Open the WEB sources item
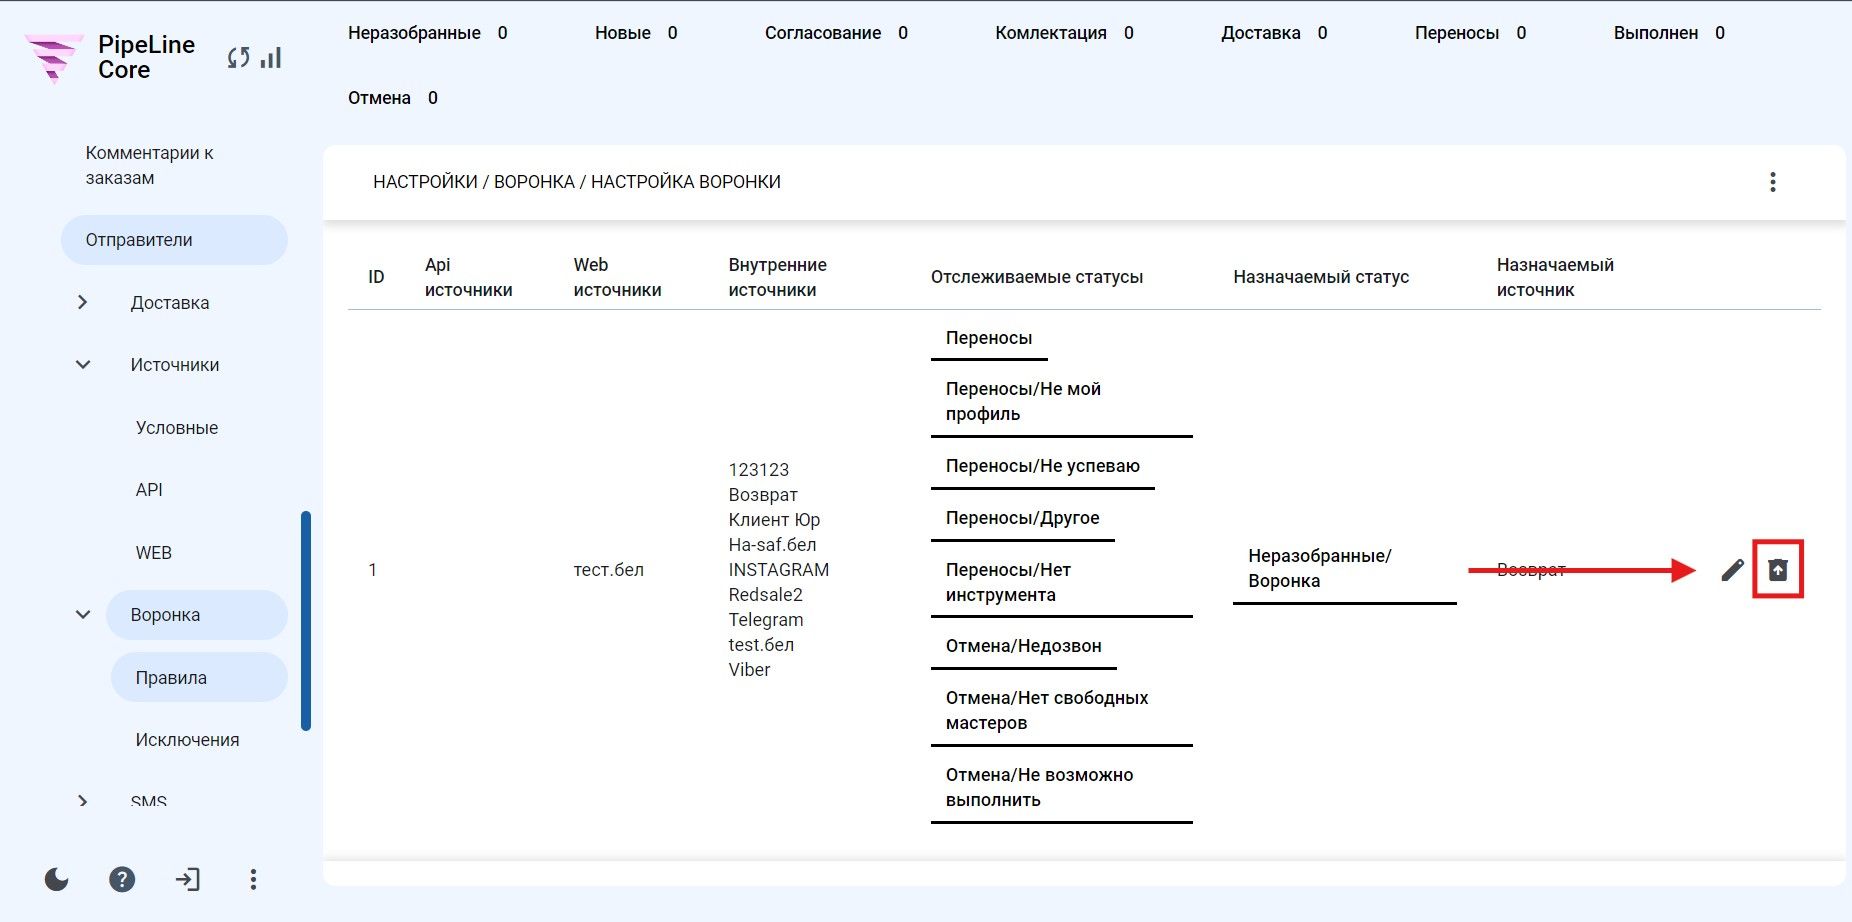 [x=154, y=553]
